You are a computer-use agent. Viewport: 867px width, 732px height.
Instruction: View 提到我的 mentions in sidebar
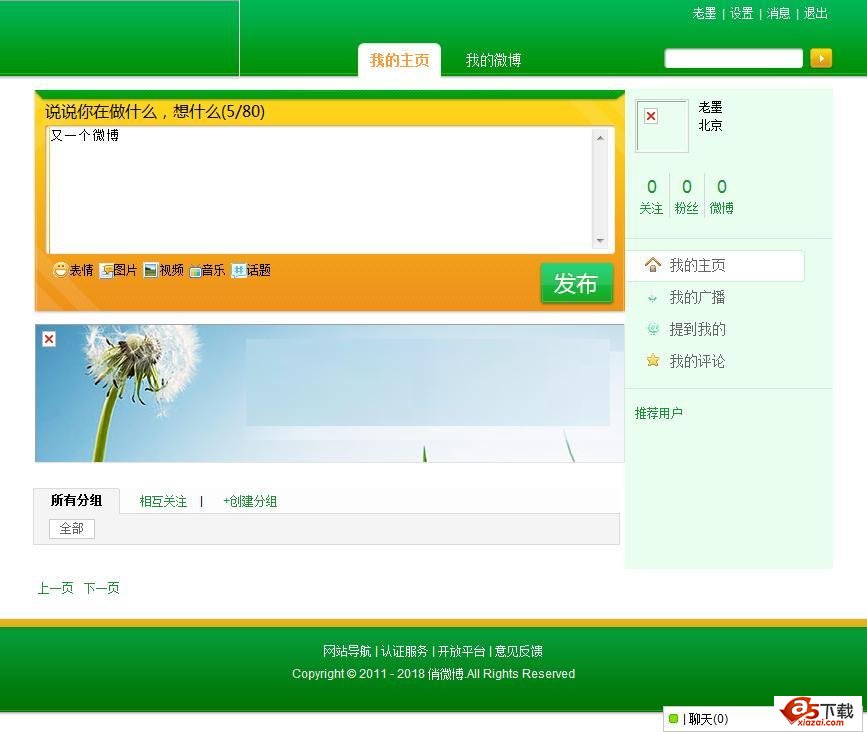697,330
